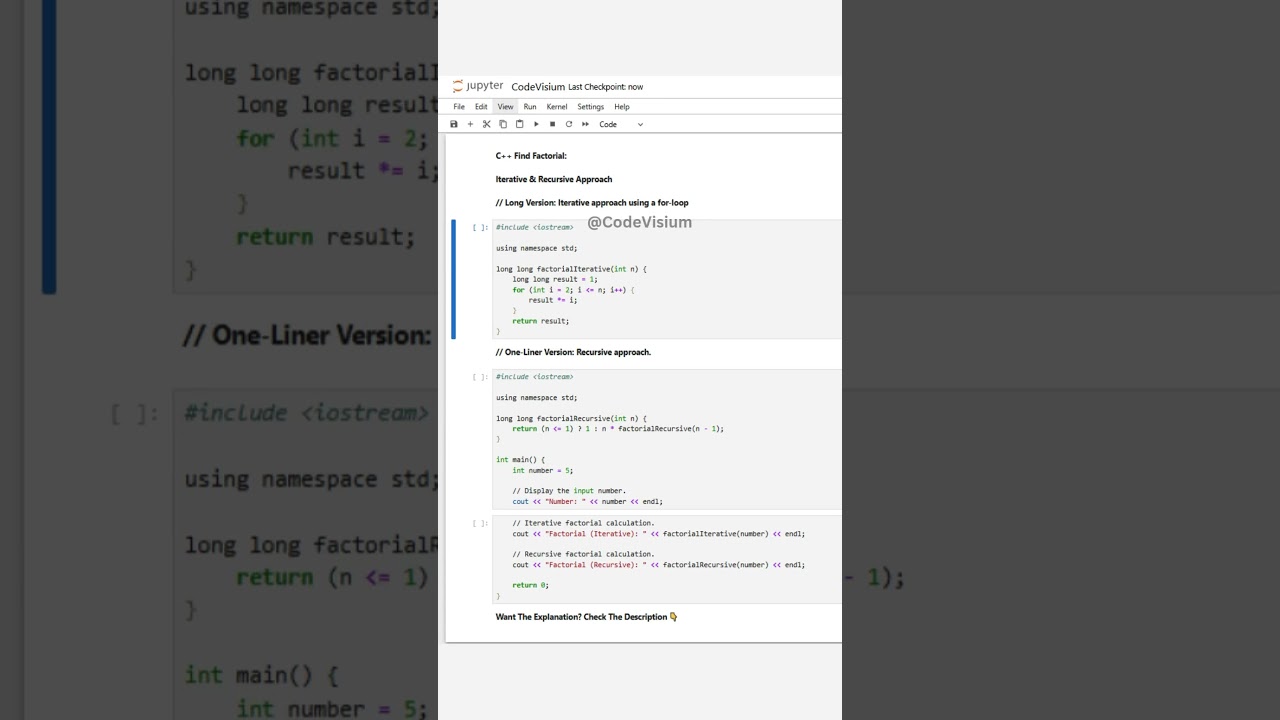The height and width of the screenshot is (720, 1280).
Task: Click the Jupyter logo
Action: (478, 86)
